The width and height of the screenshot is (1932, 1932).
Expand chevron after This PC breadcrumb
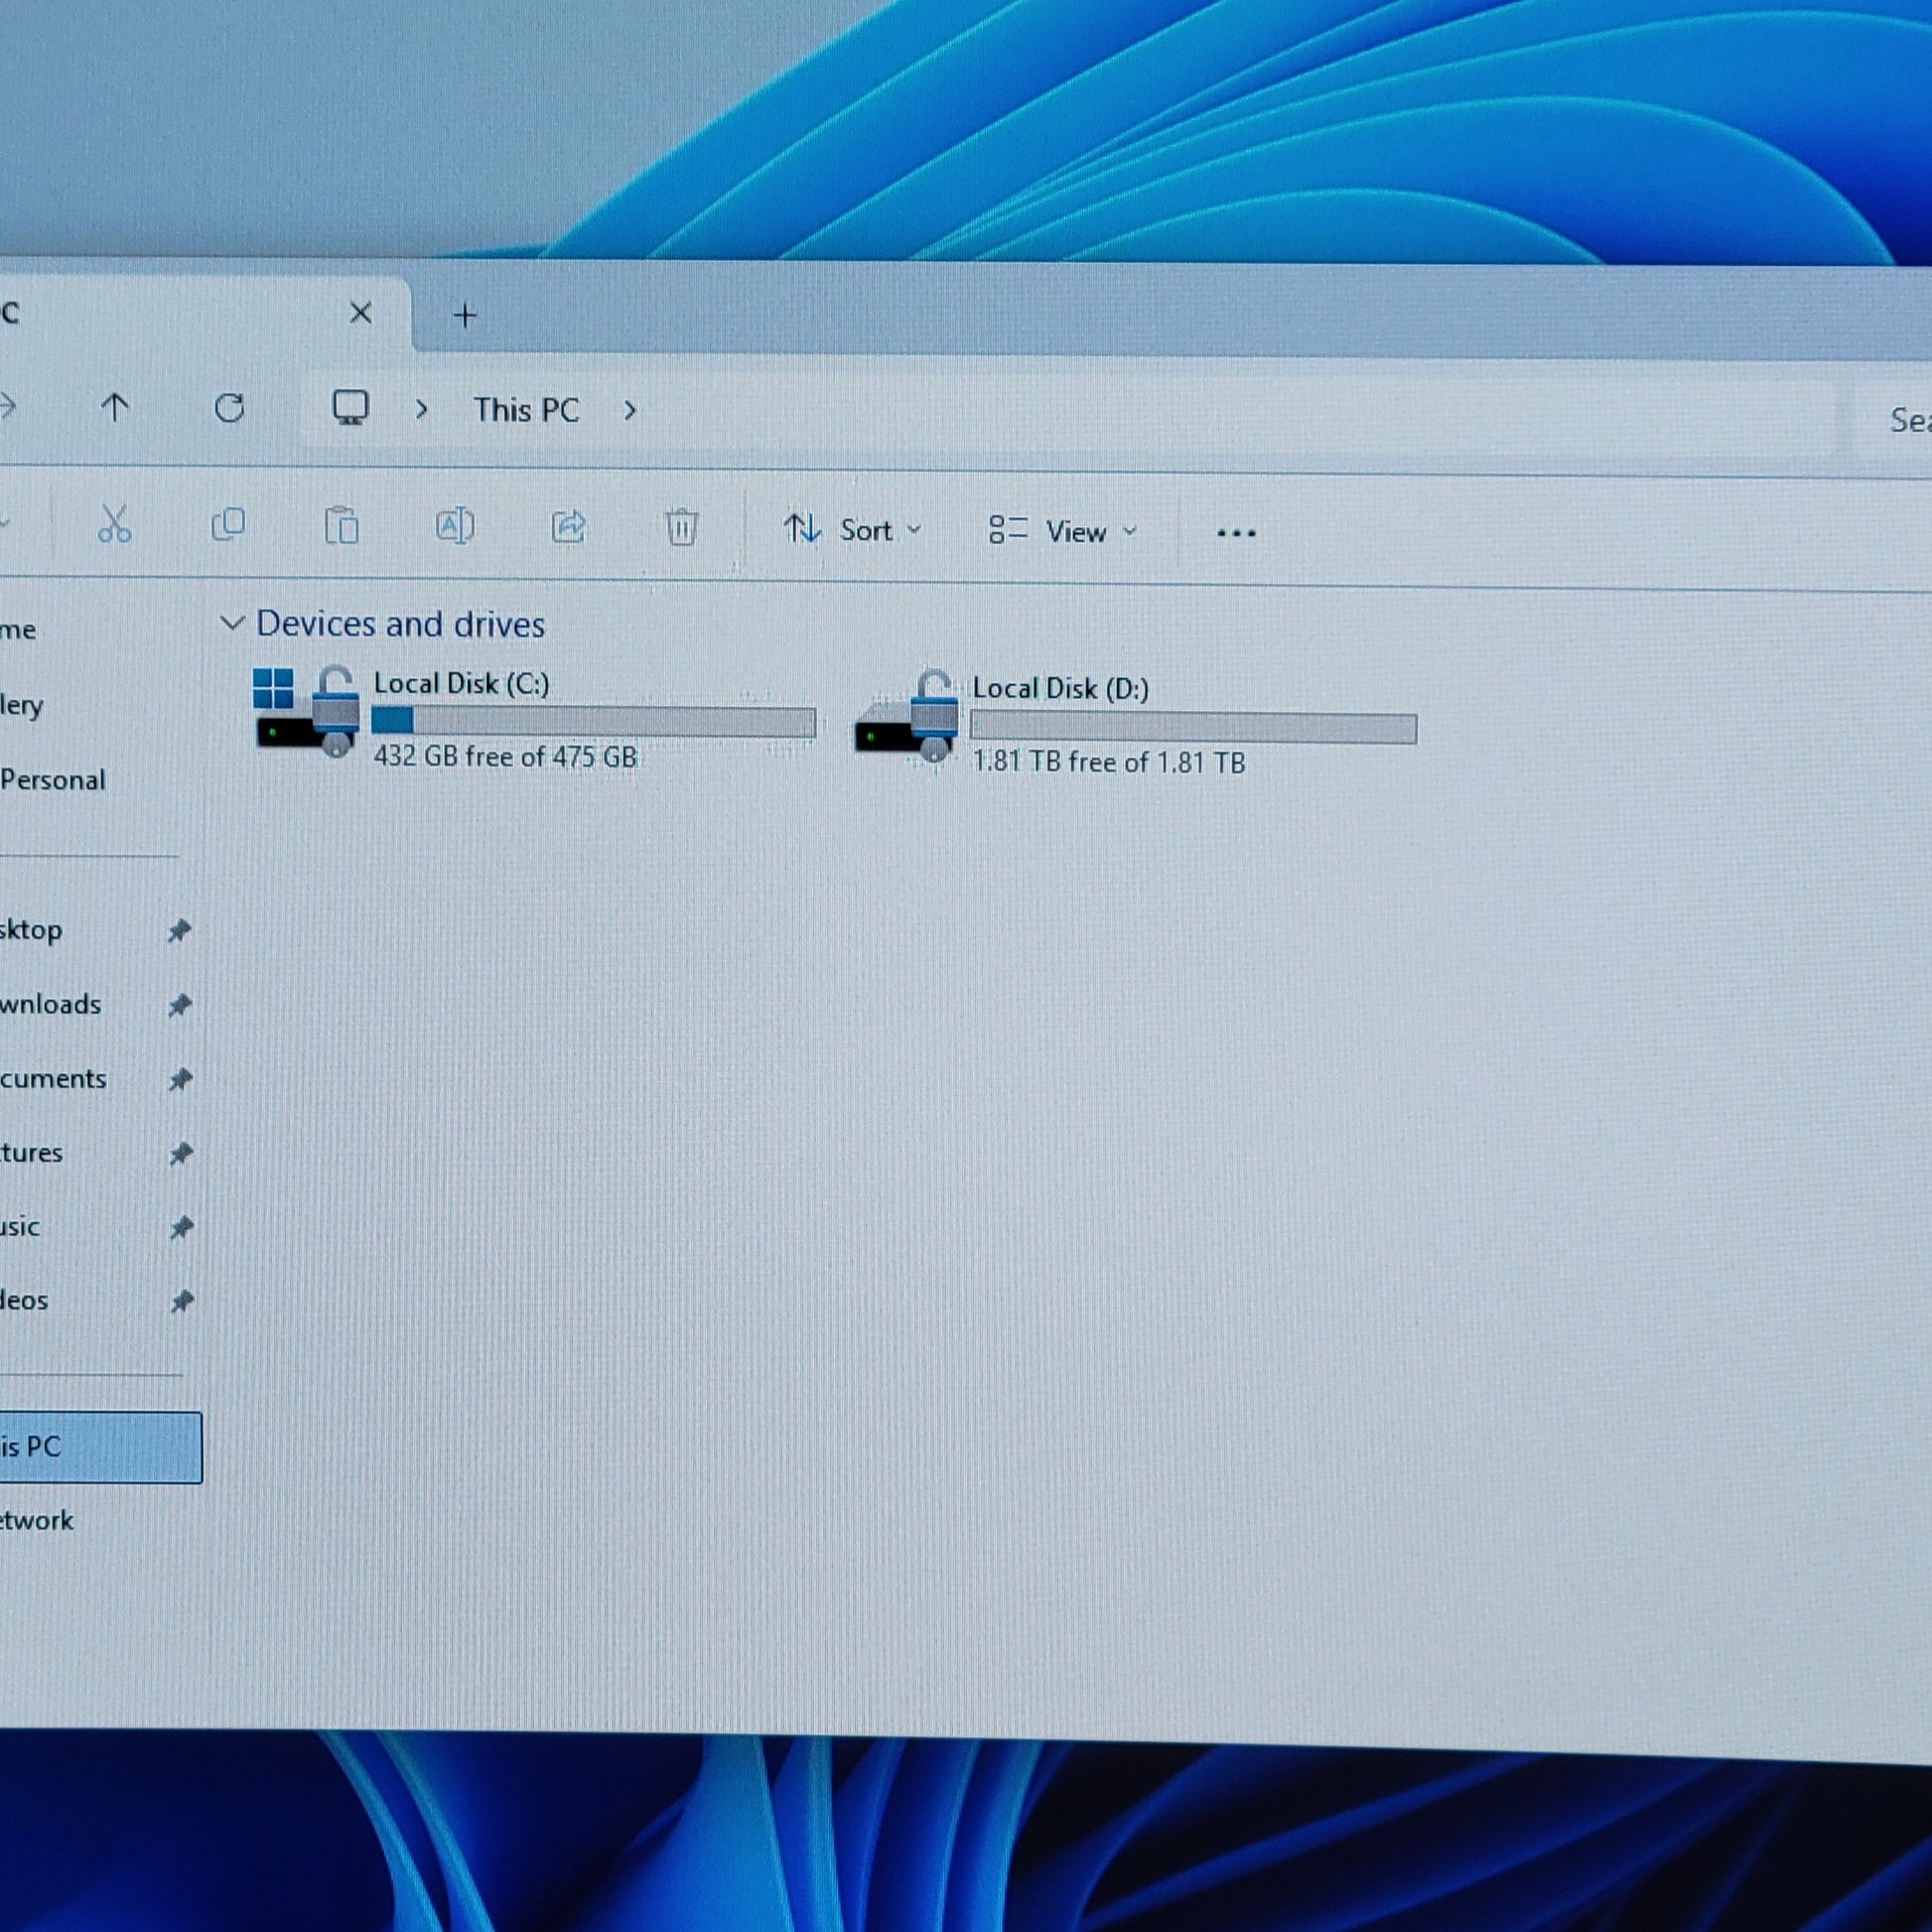point(630,410)
